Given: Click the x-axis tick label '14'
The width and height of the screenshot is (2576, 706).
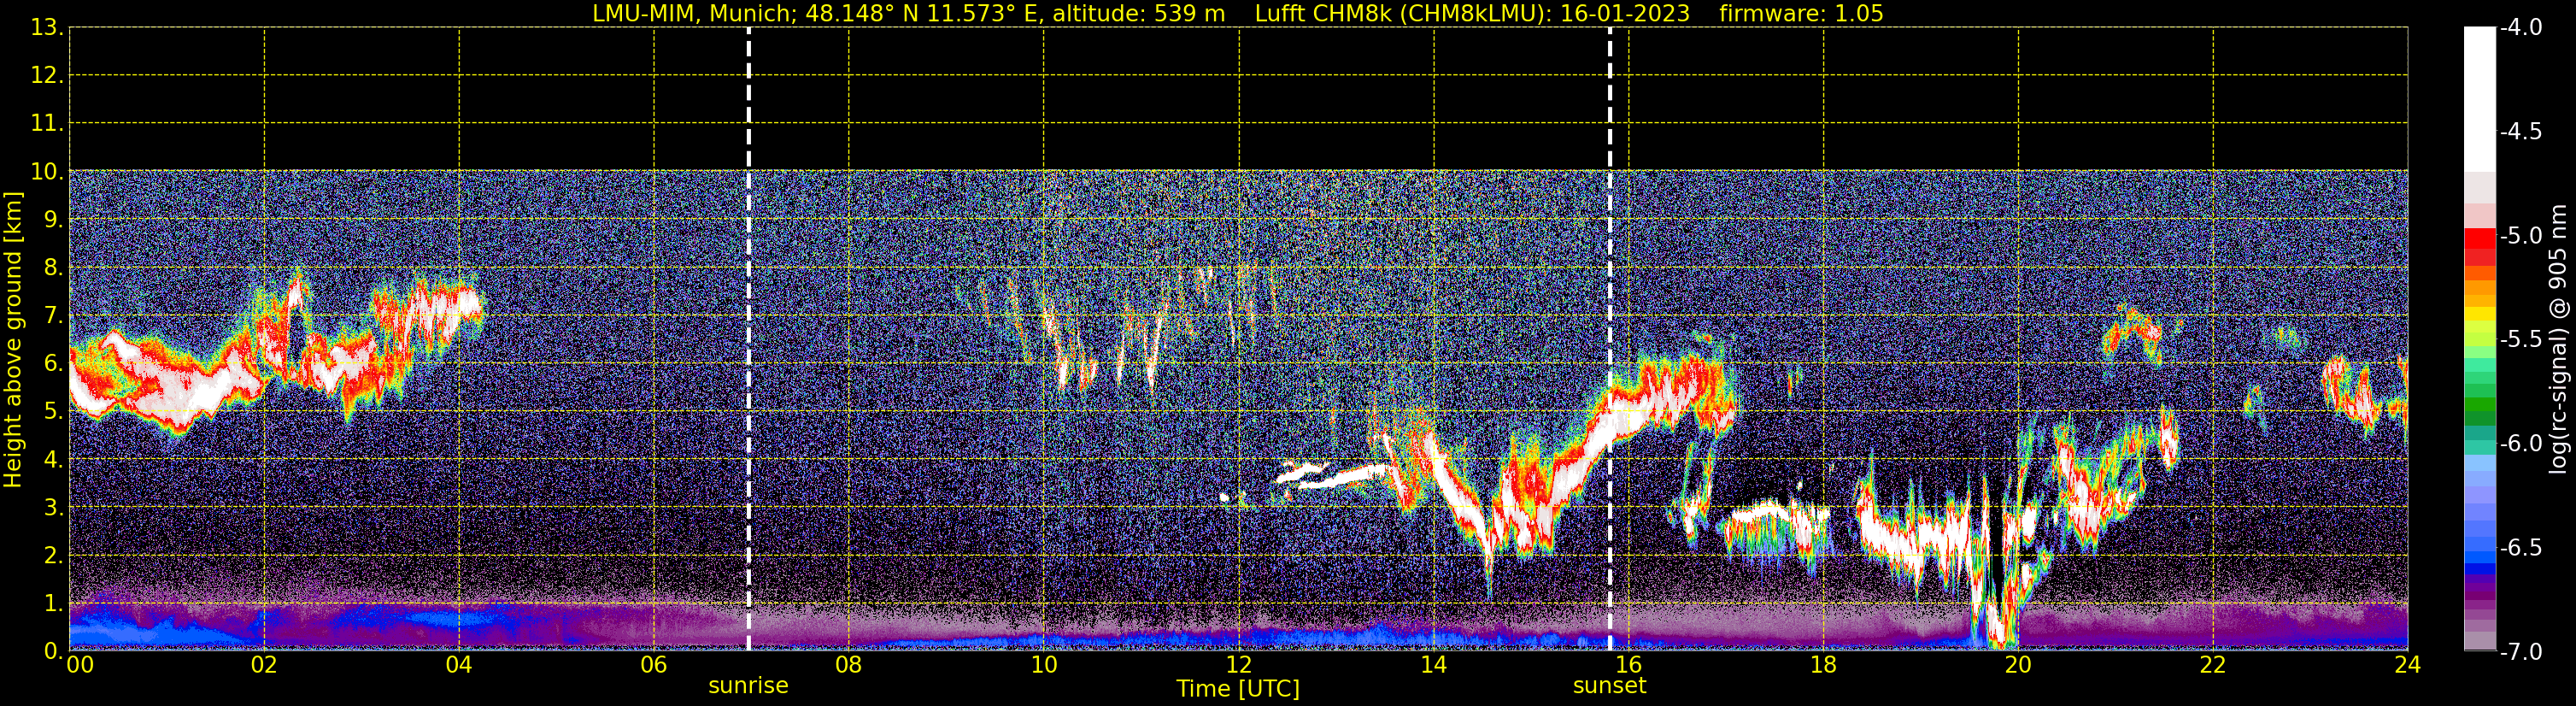Looking at the screenshot, I should 1433,665.
